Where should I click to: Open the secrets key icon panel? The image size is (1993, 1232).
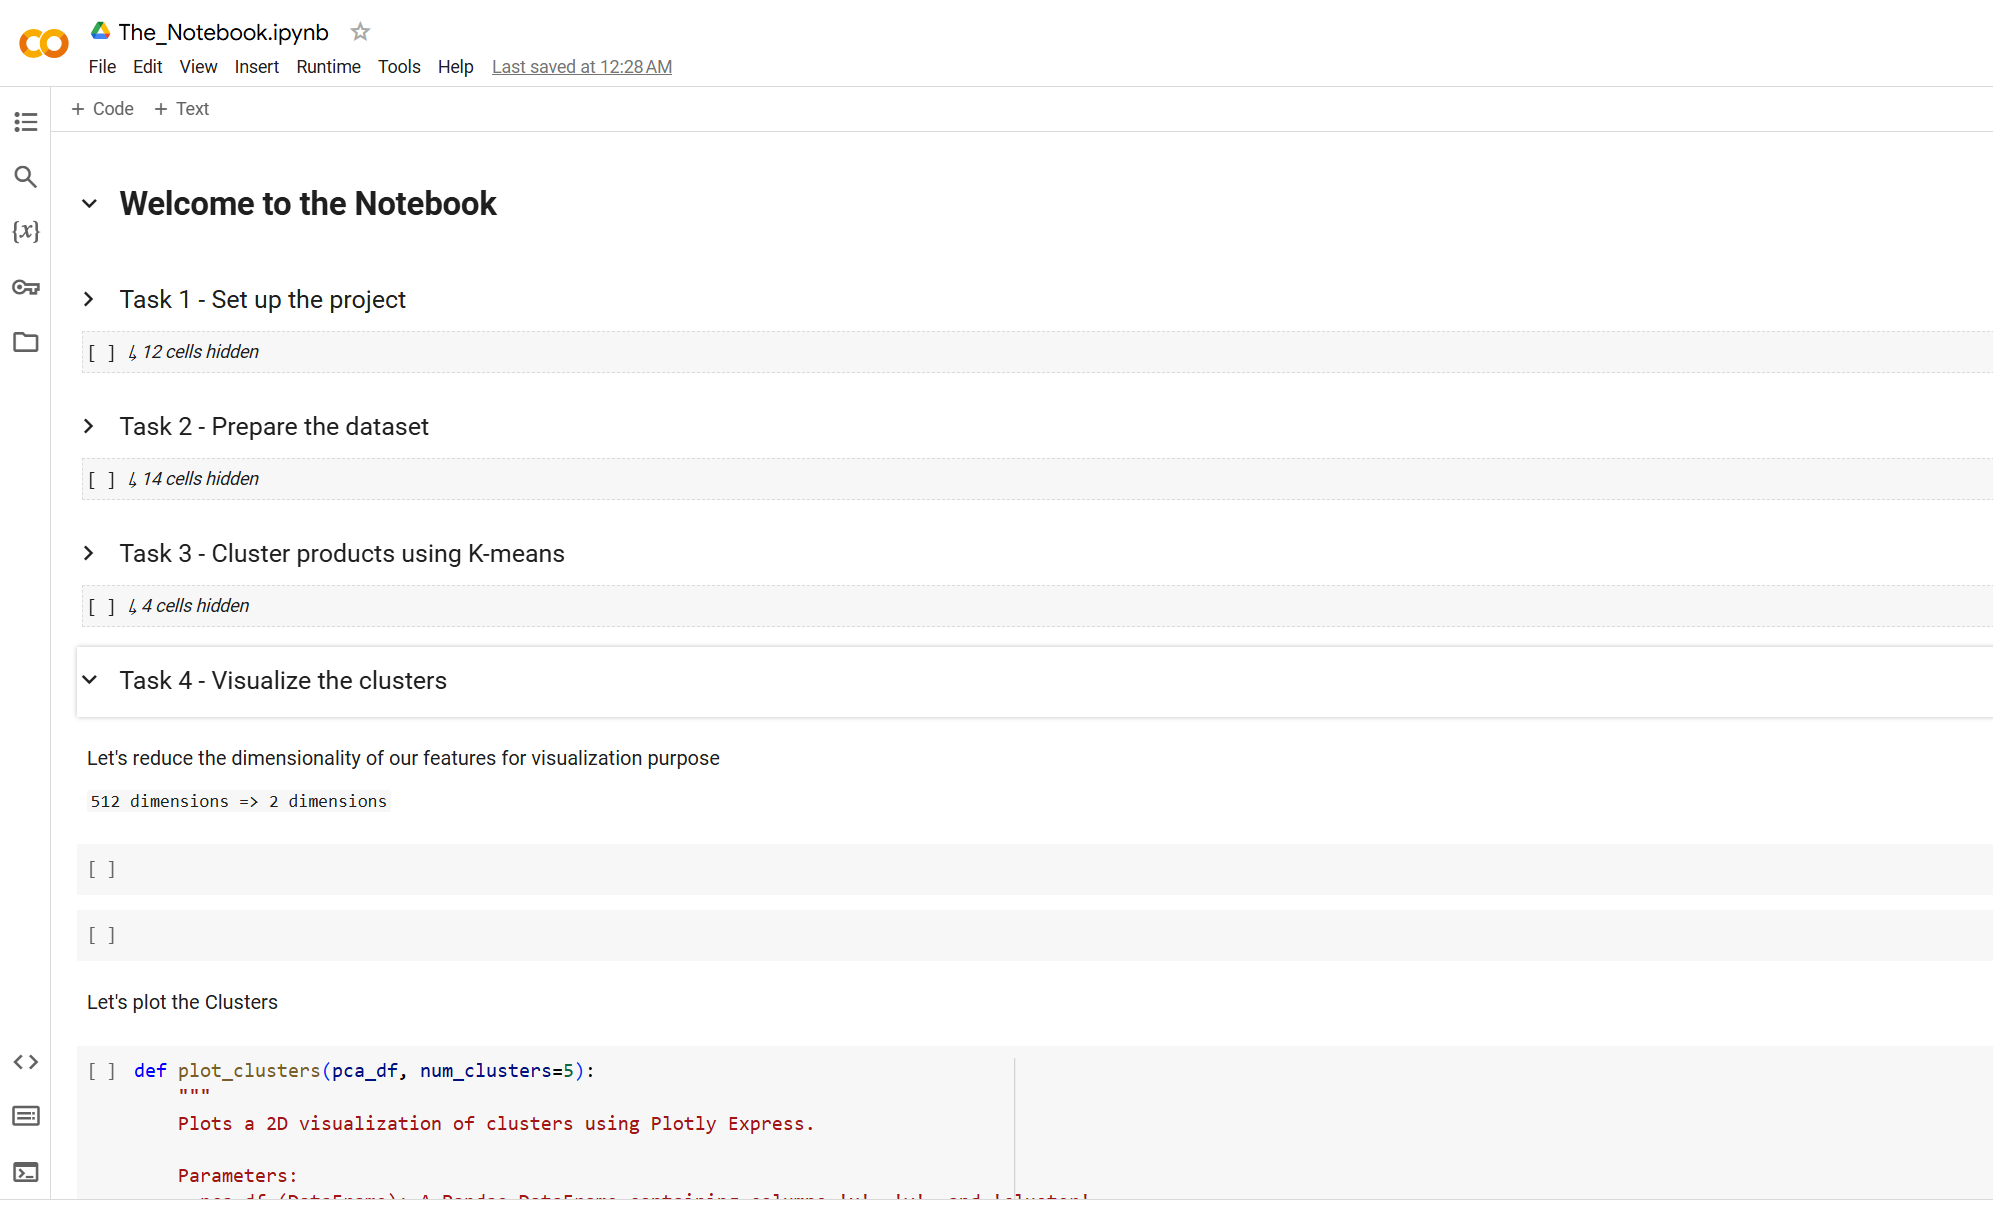(26, 288)
